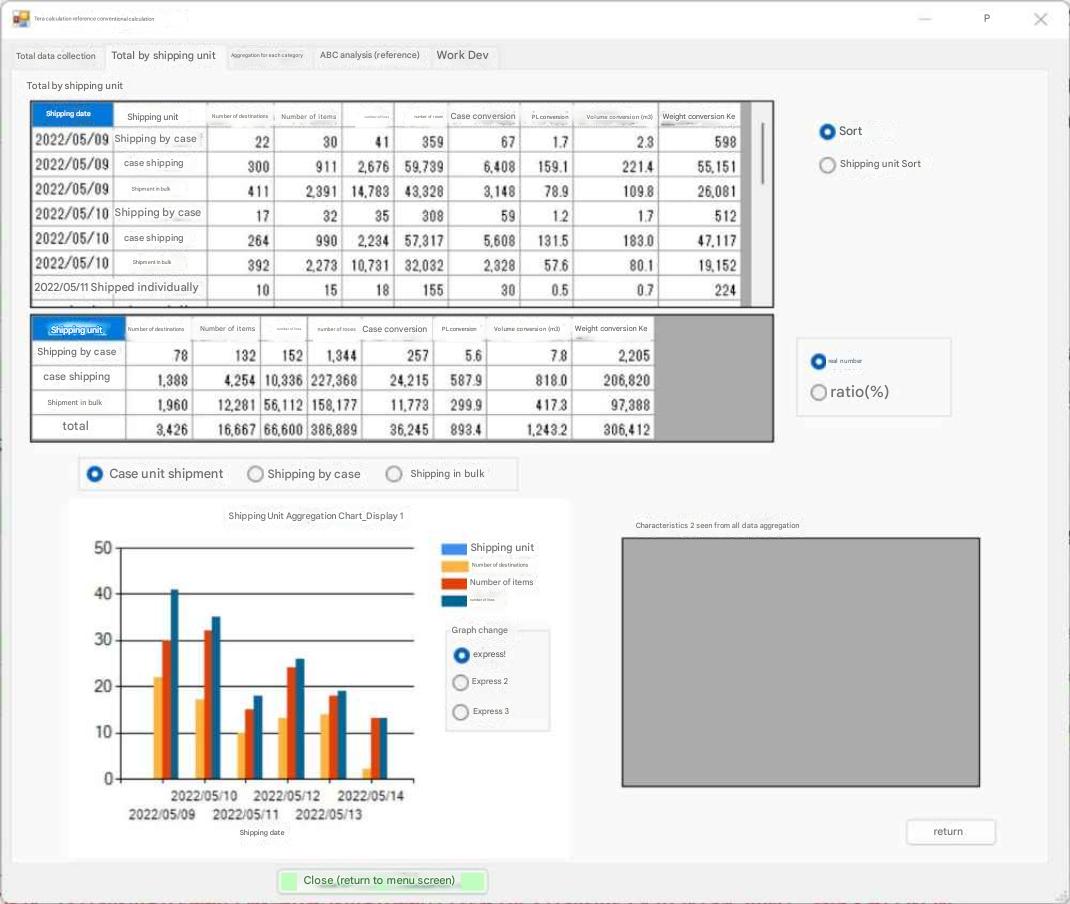This screenshot has height=904, width=1070.
Task: Open the Work Dev tab
Action: [x=462, y=56]
